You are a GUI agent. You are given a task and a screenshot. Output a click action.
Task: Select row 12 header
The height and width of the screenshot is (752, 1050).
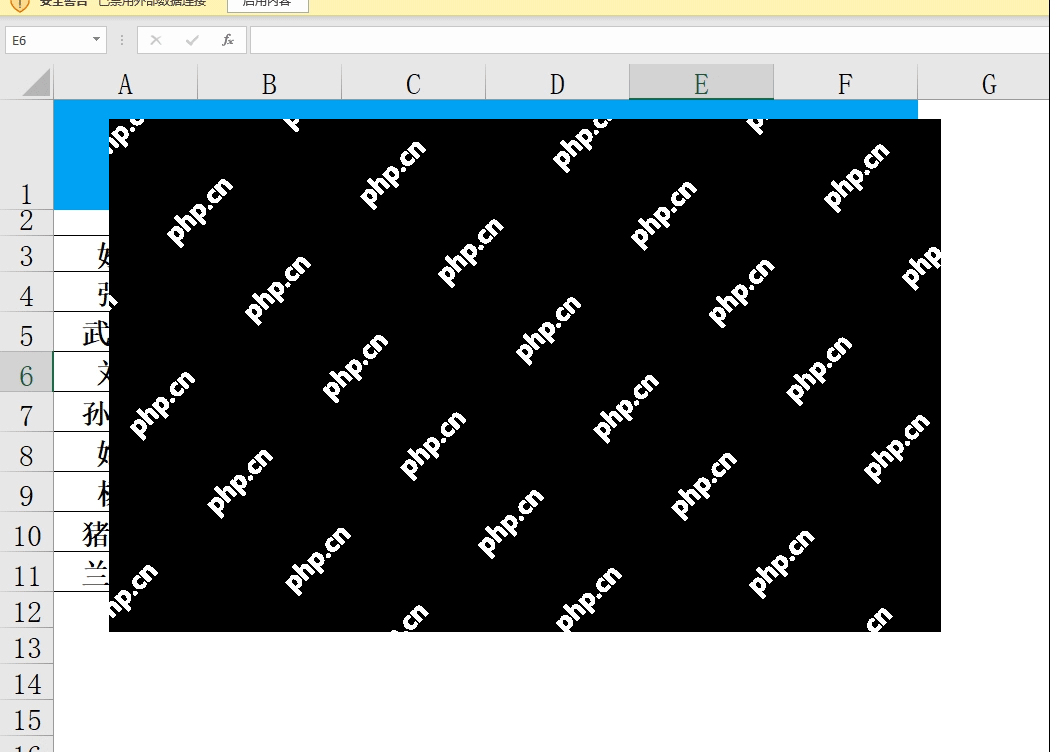tap(26, 609)
